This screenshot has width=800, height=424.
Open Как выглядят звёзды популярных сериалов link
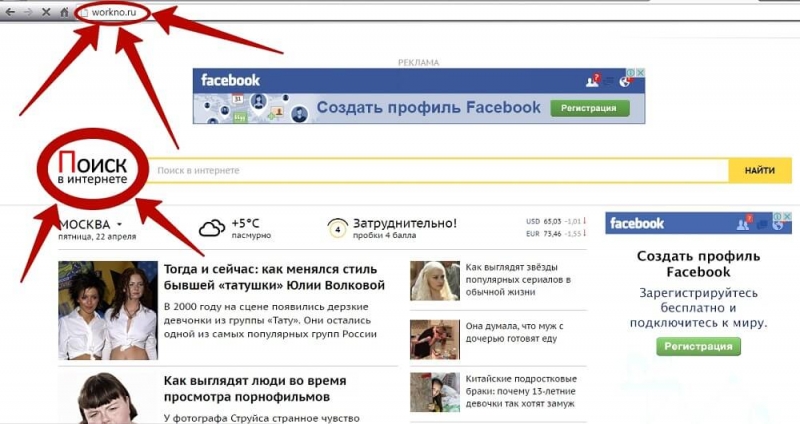point(518,280)
